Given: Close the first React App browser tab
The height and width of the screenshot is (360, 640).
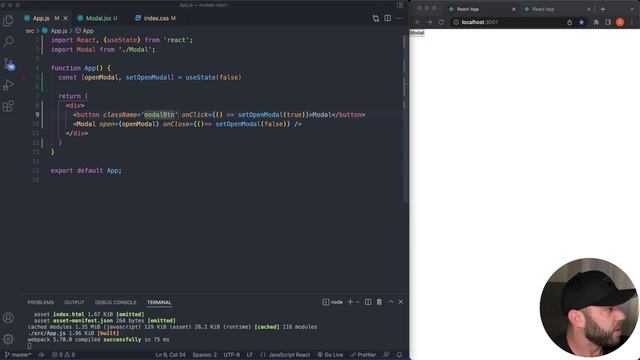Looking at the screenshot, I should coord(513,9).
